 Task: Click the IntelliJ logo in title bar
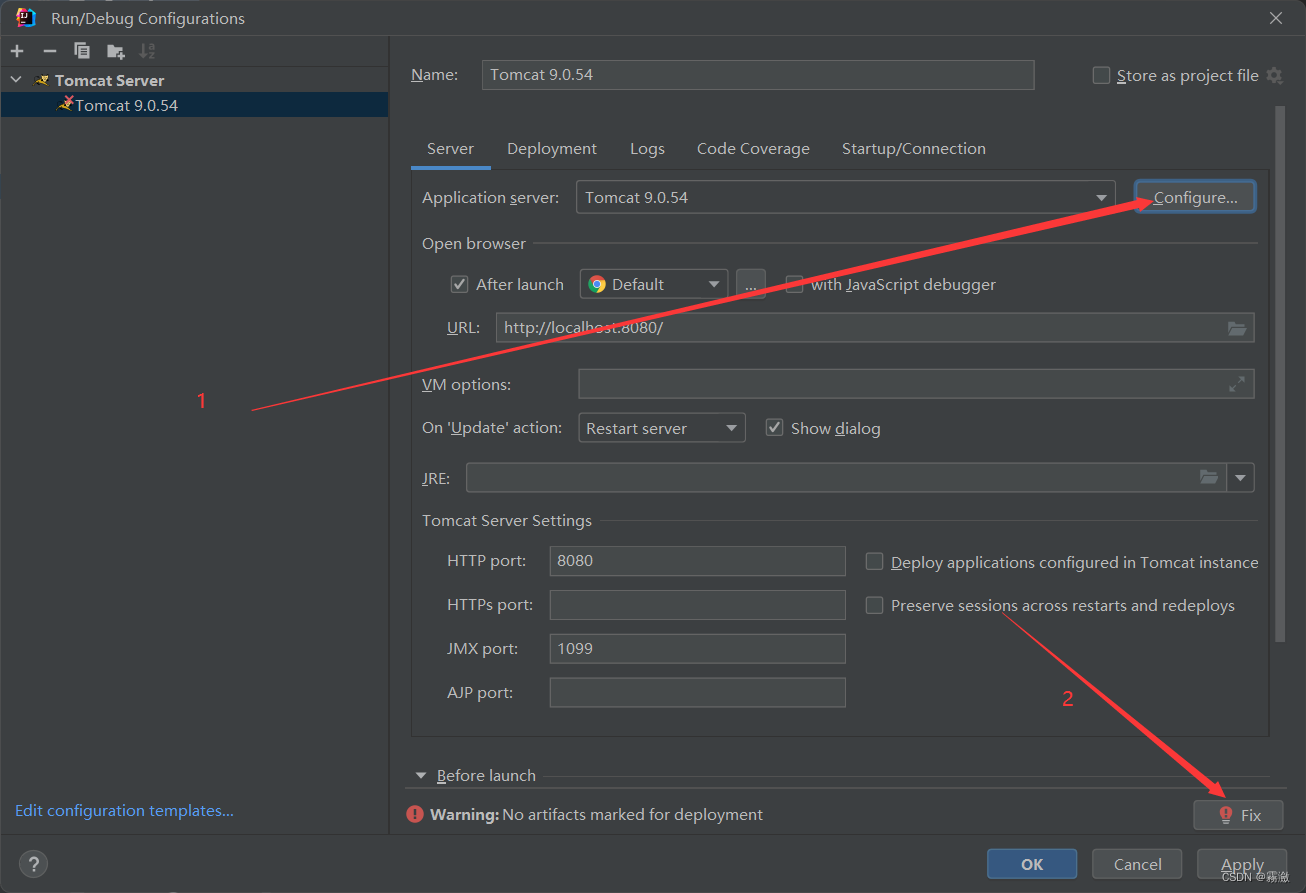(26, 18)
